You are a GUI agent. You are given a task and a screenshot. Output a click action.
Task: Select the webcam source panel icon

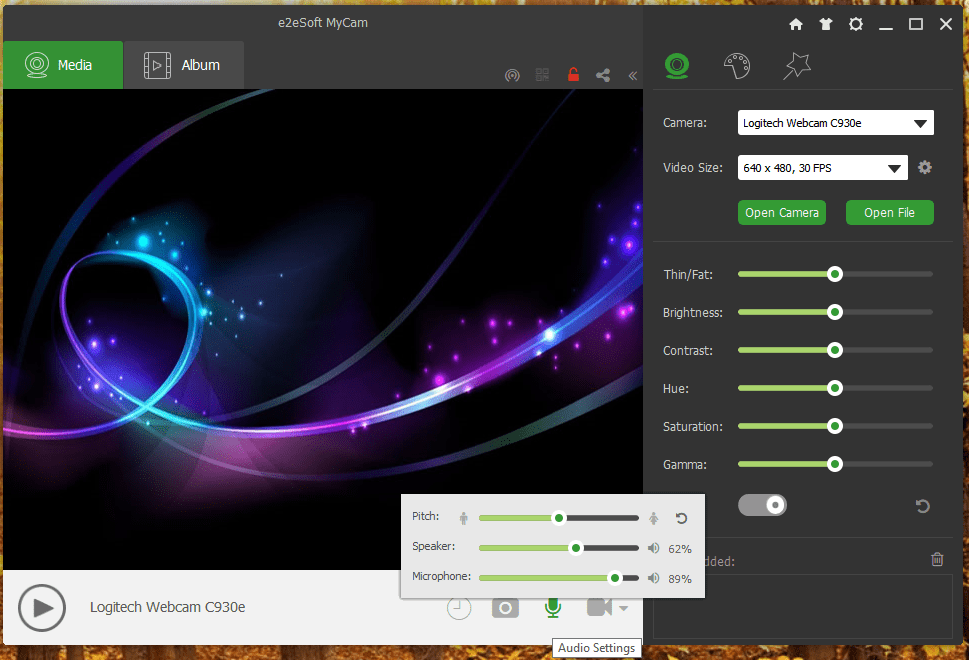[677, 66]
